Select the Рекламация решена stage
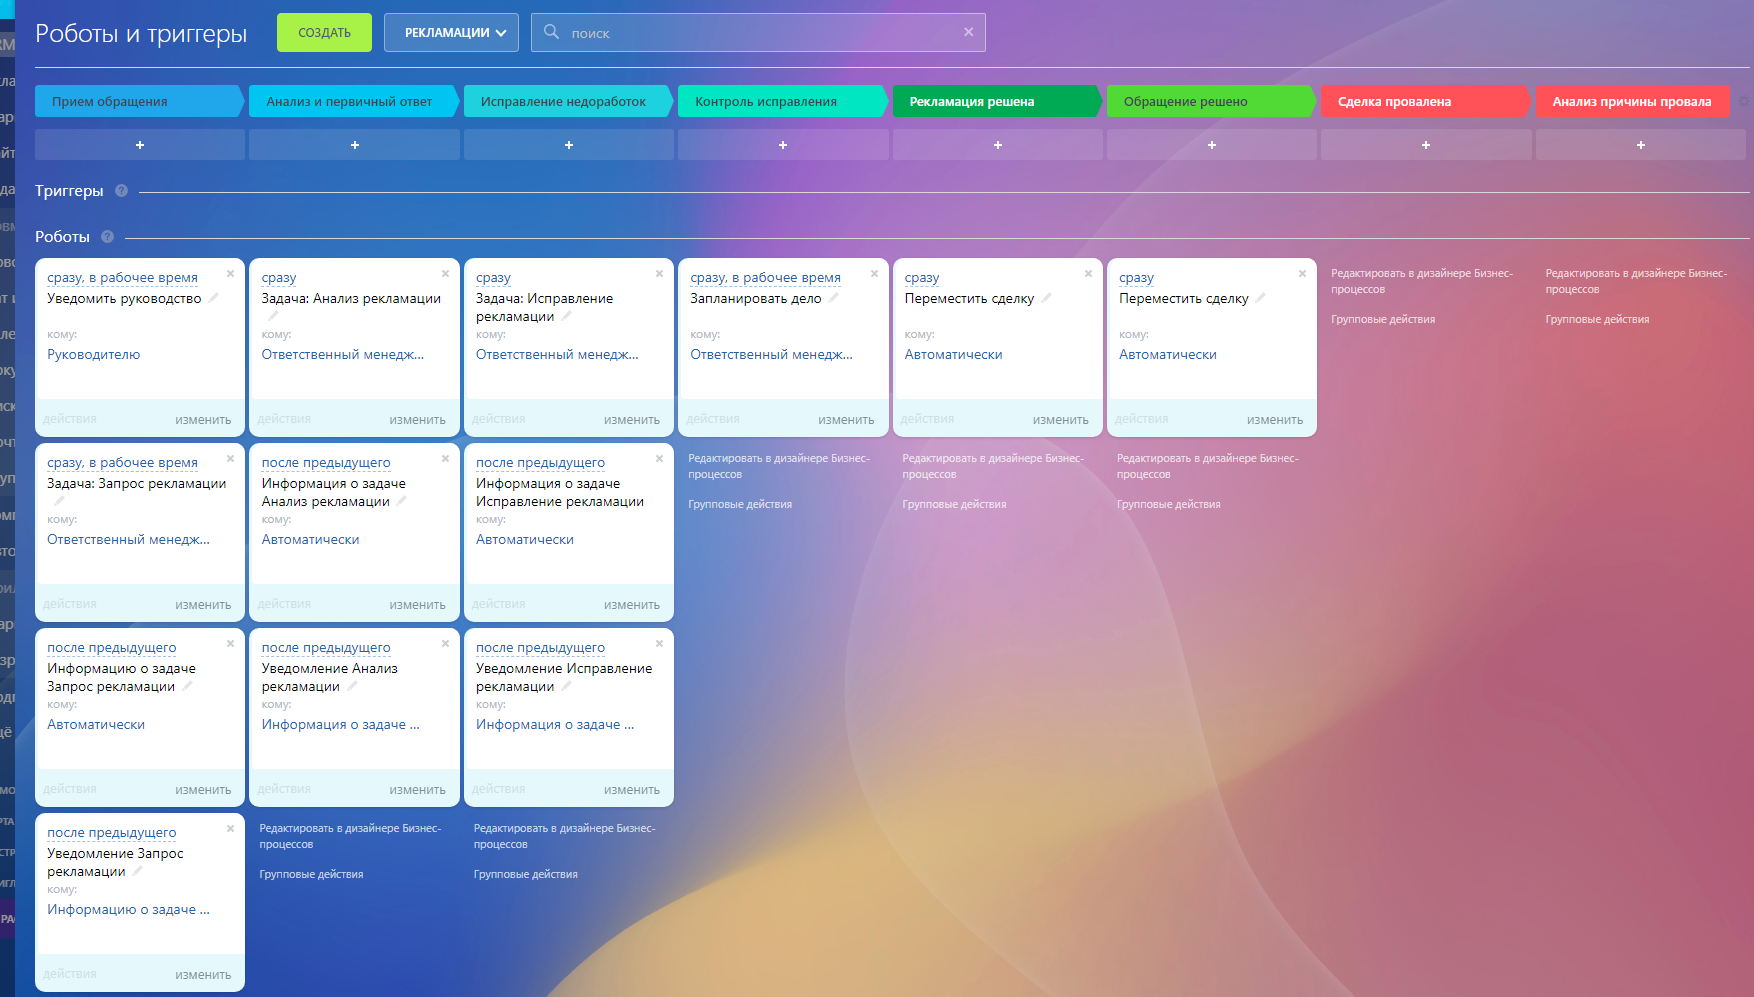The width and height of the screenshot is (1754, 997). (996, 101)
